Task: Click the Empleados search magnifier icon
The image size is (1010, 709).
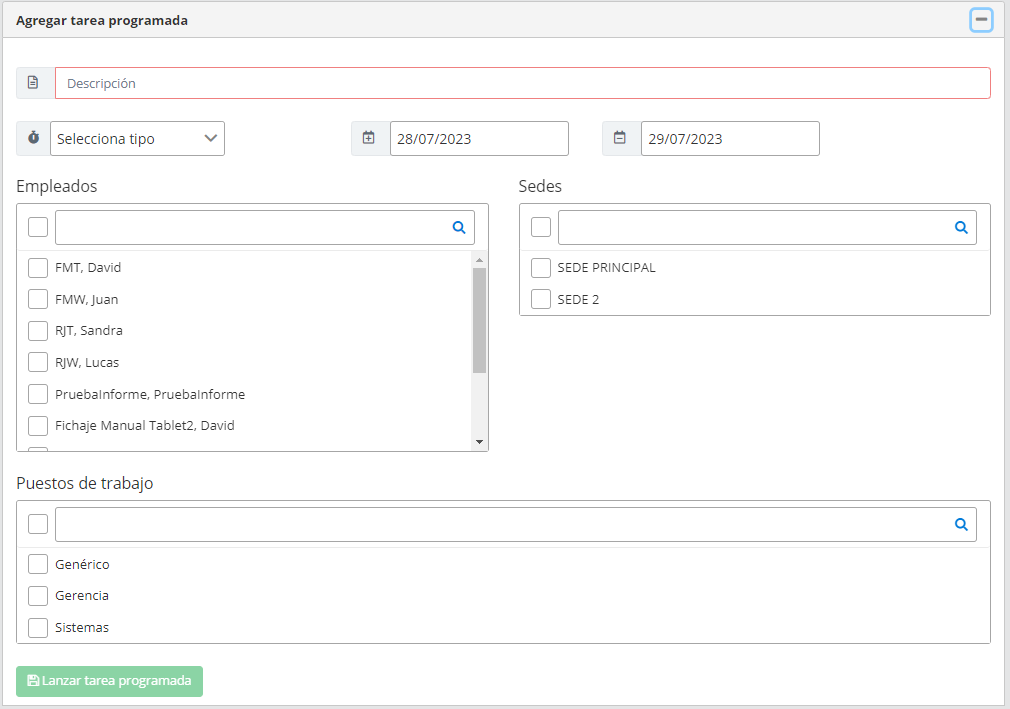Action: coord(459,228)
